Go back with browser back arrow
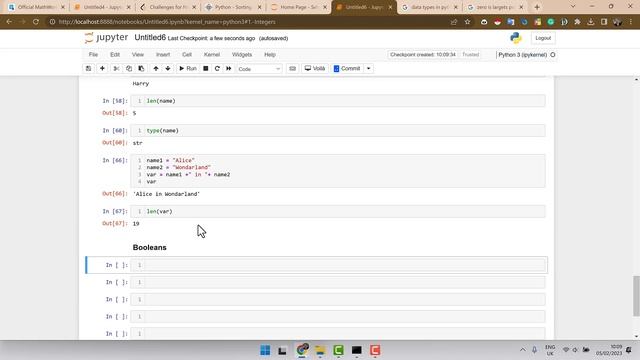 coord(9,22)
